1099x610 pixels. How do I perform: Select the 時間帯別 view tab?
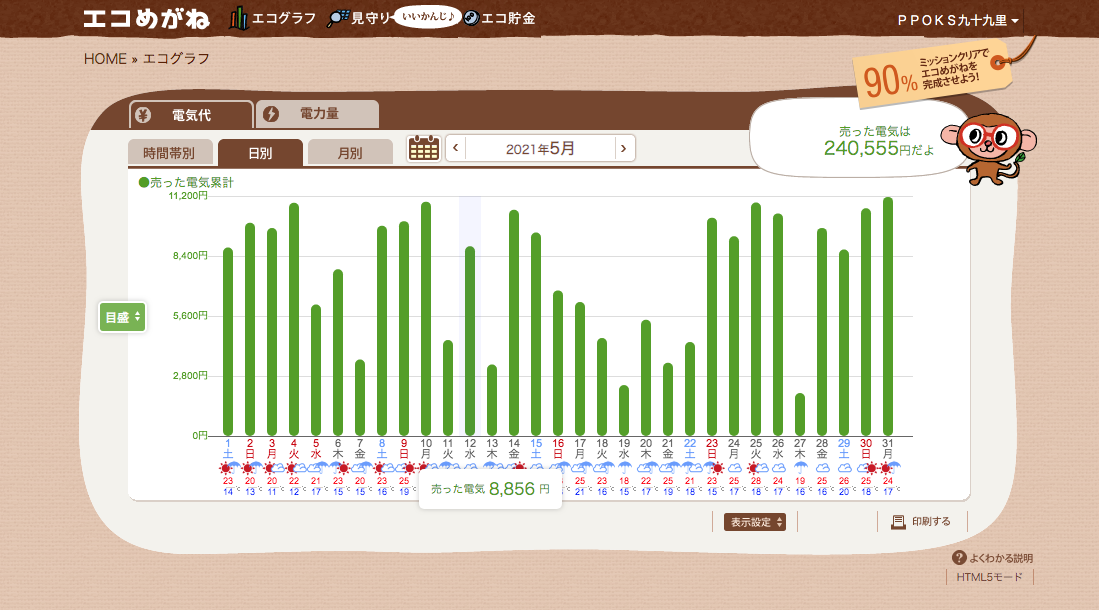coord(169,153)
